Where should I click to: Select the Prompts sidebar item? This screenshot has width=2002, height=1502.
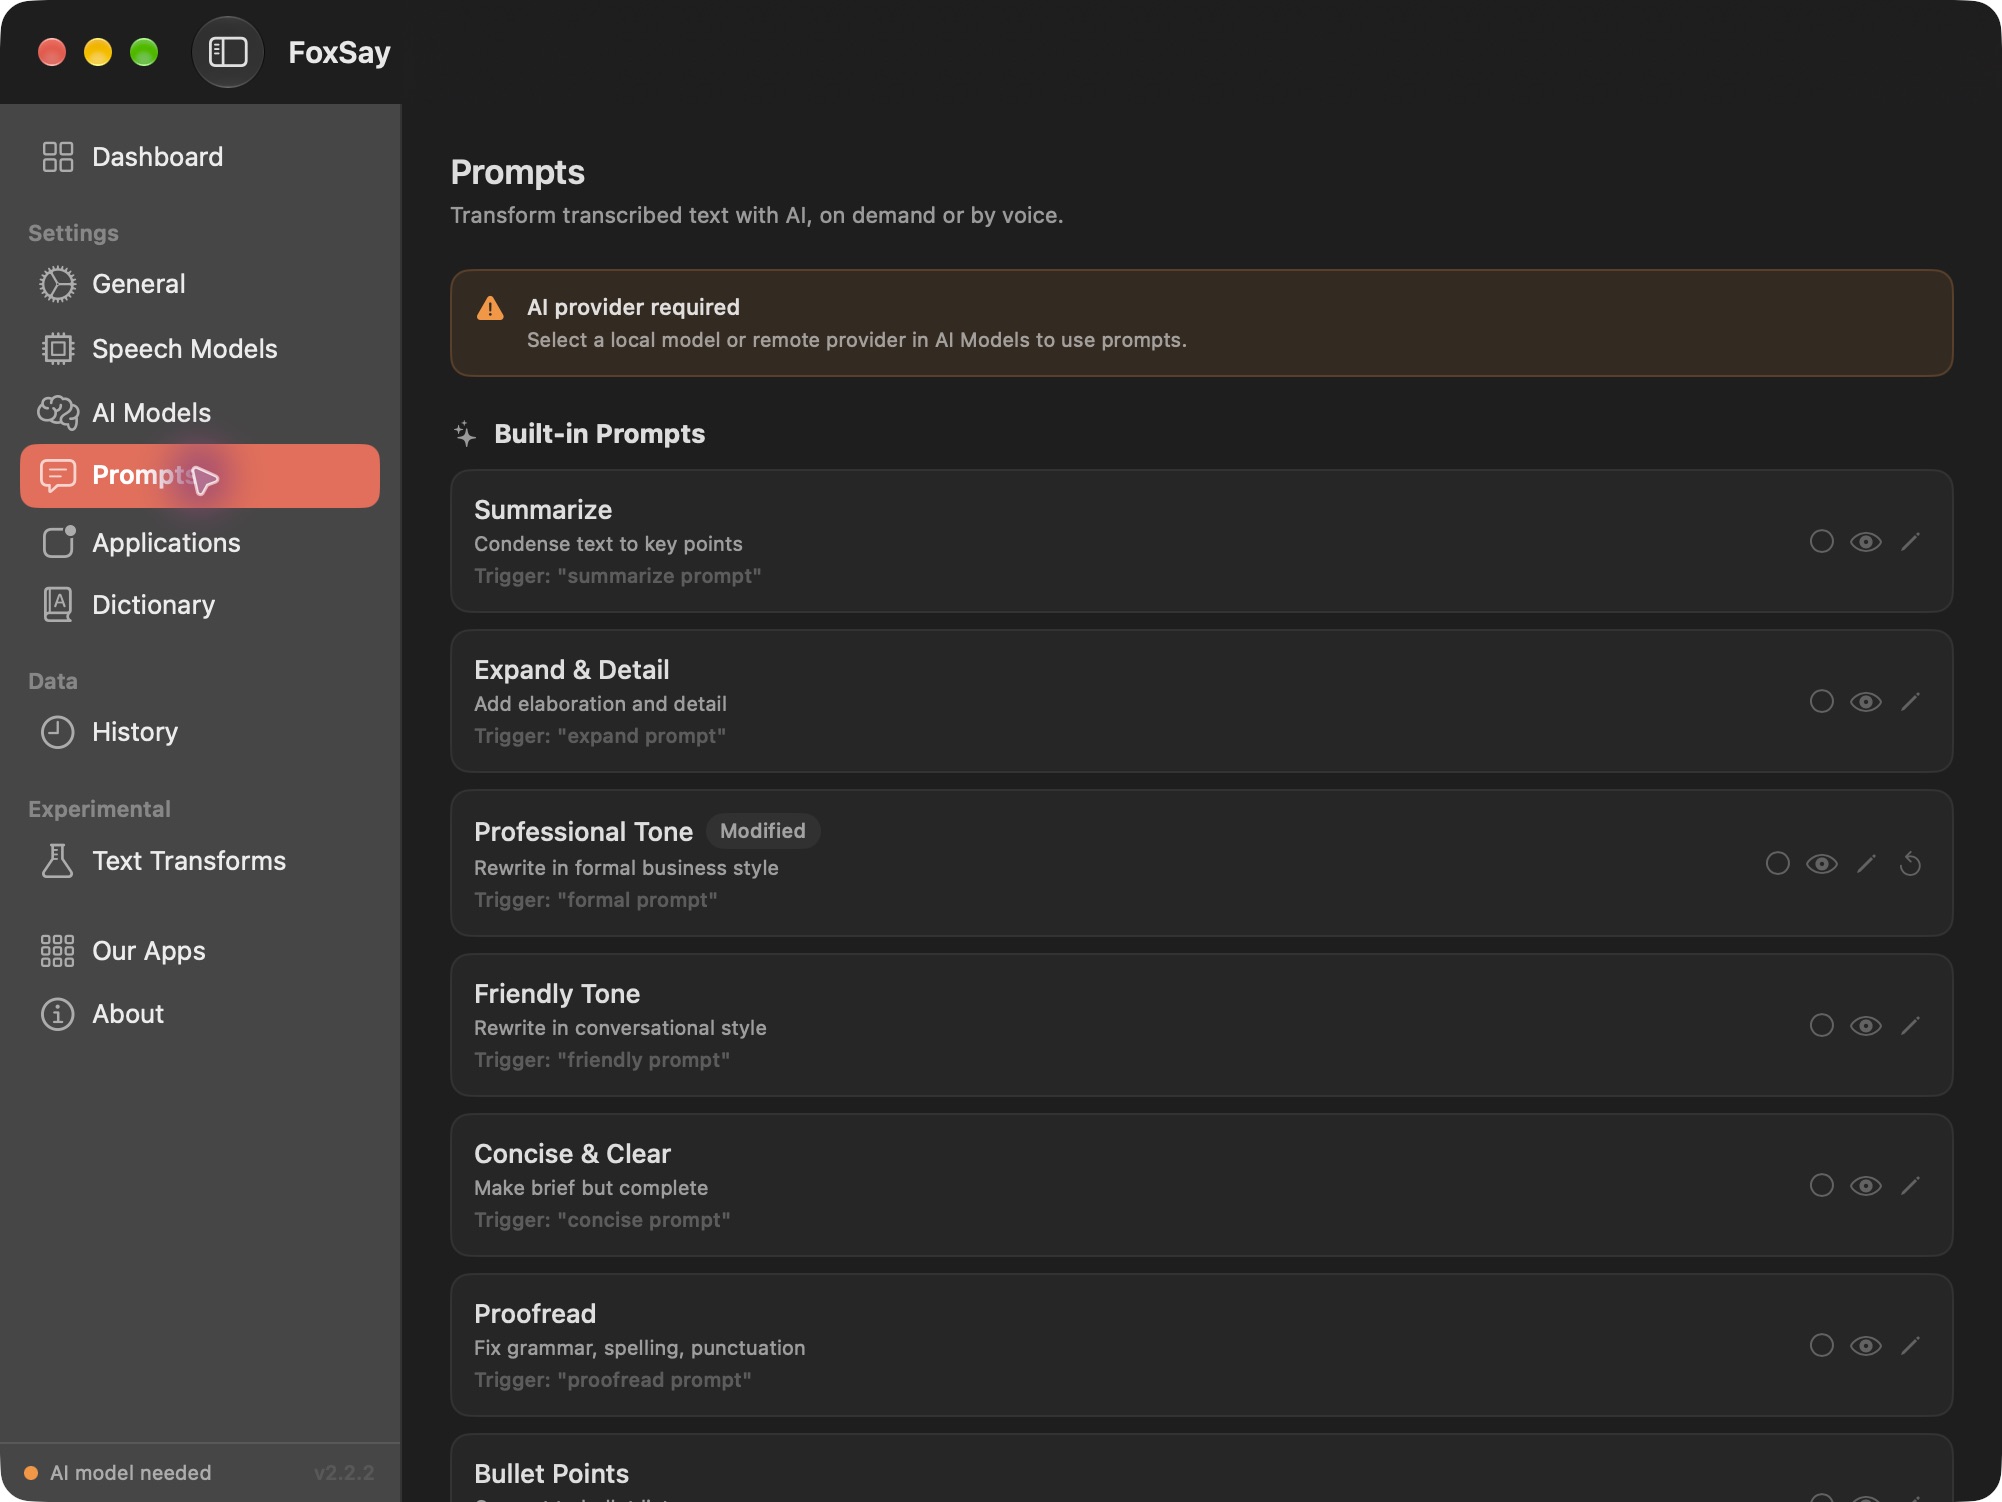pyautogui.click(x=200, y=476)
